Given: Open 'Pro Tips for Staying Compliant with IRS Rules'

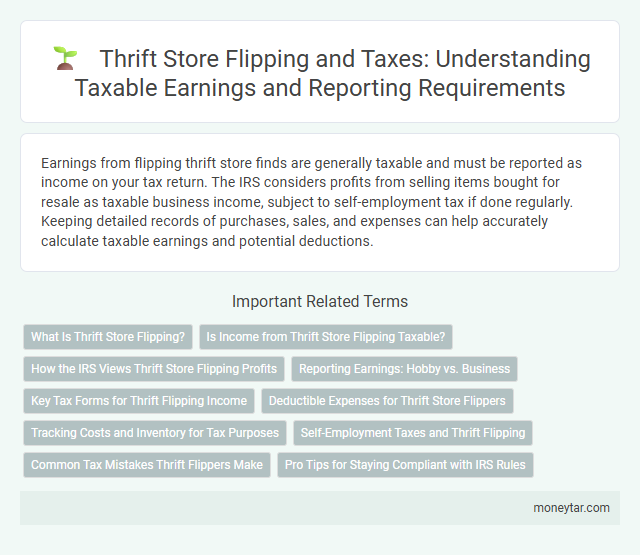Looking at the screenshot, I should tap(405, 465).
